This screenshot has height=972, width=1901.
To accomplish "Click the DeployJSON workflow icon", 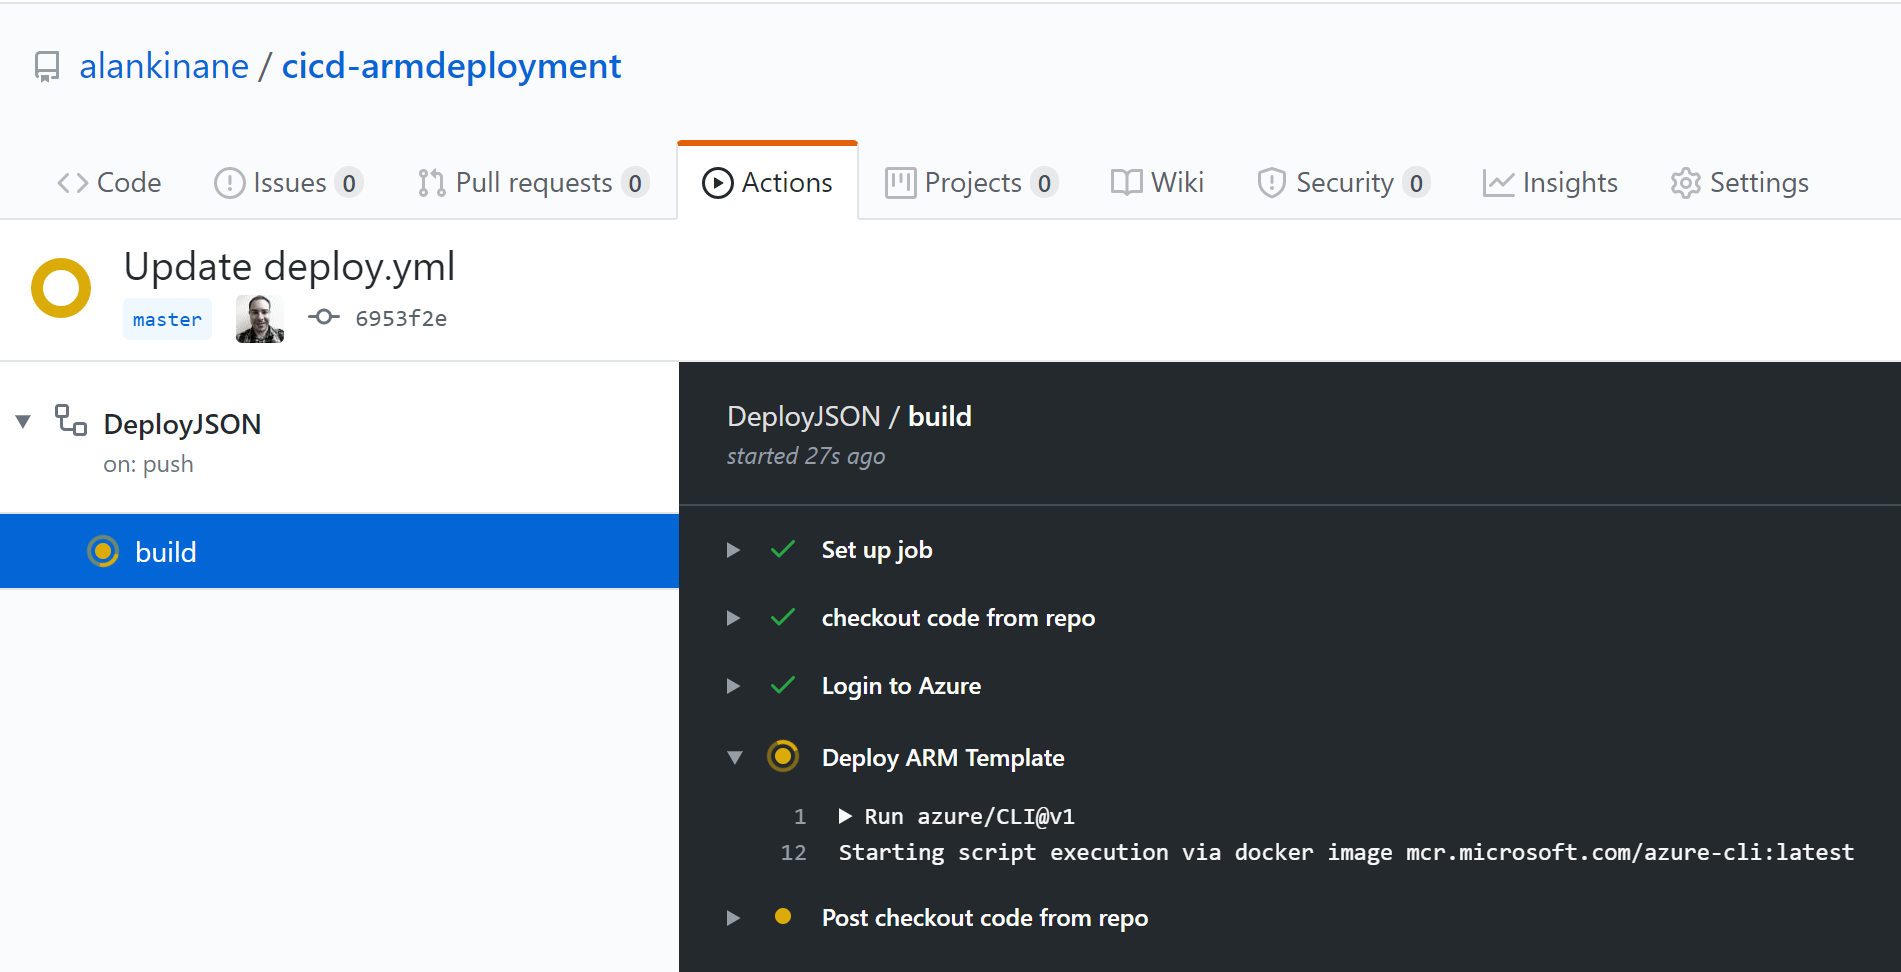I will pos(70,420).
